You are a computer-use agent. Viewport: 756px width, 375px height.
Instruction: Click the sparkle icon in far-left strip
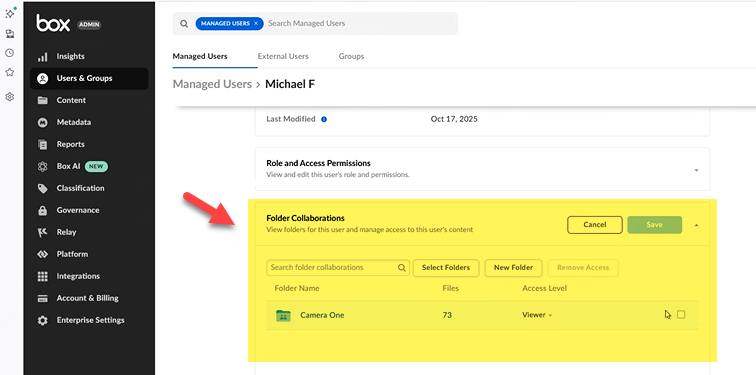tap(10, 13)
